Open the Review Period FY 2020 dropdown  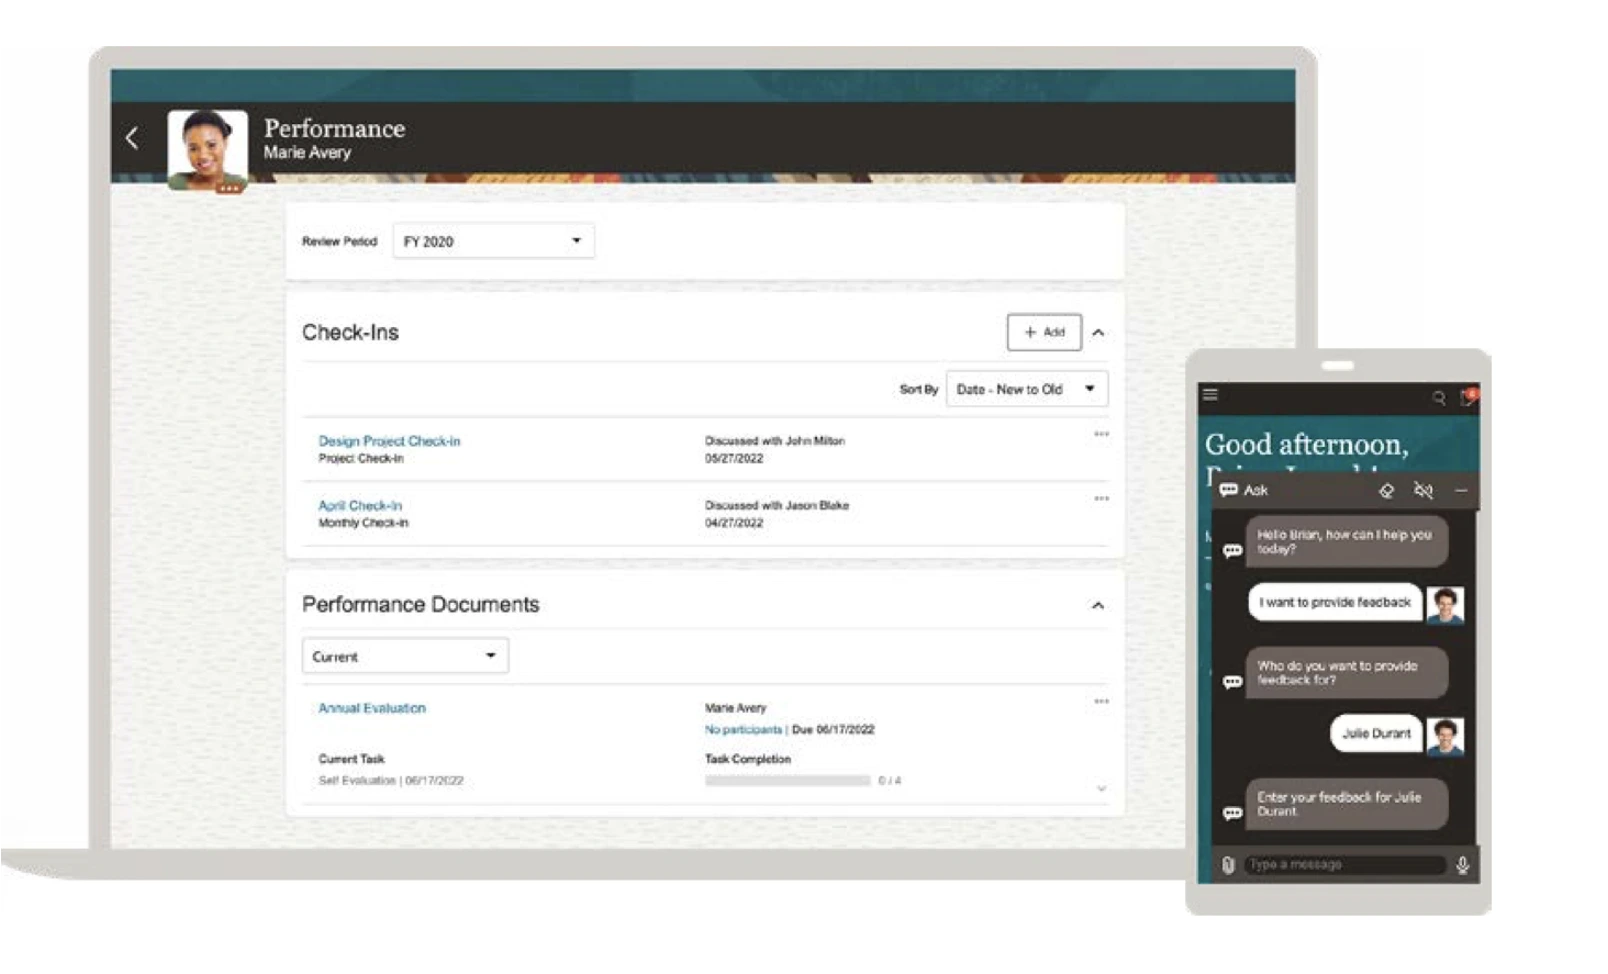(x=493, y=241)
